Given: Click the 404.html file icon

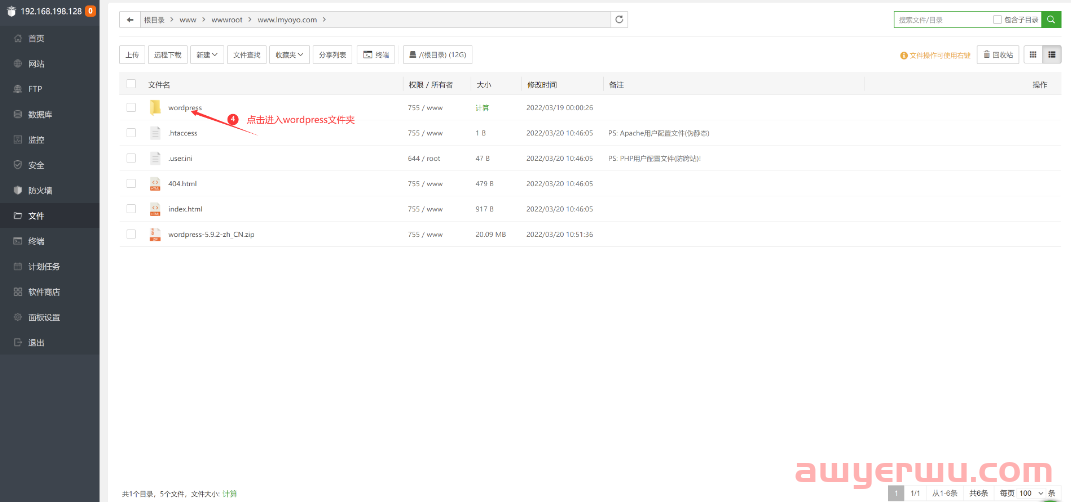Looking at the screenshot, I should [x=155, y=183].
